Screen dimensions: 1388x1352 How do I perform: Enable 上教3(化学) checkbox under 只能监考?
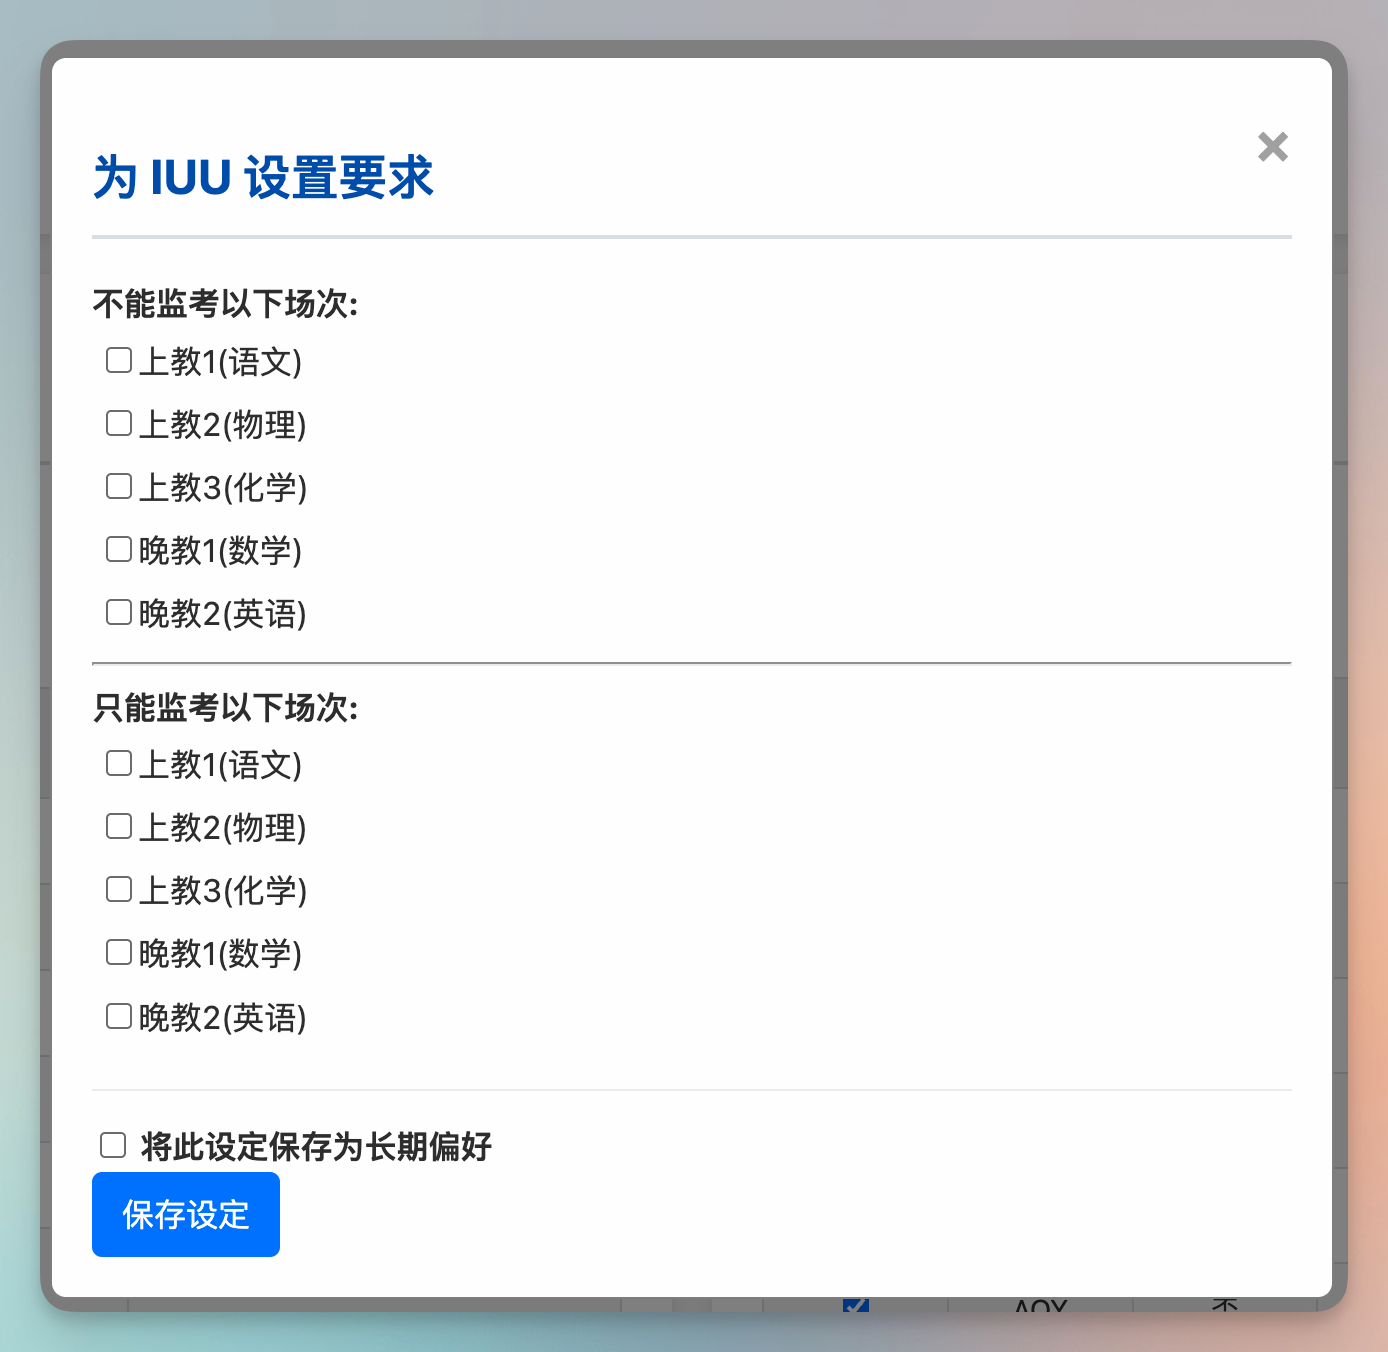(119, 890)
